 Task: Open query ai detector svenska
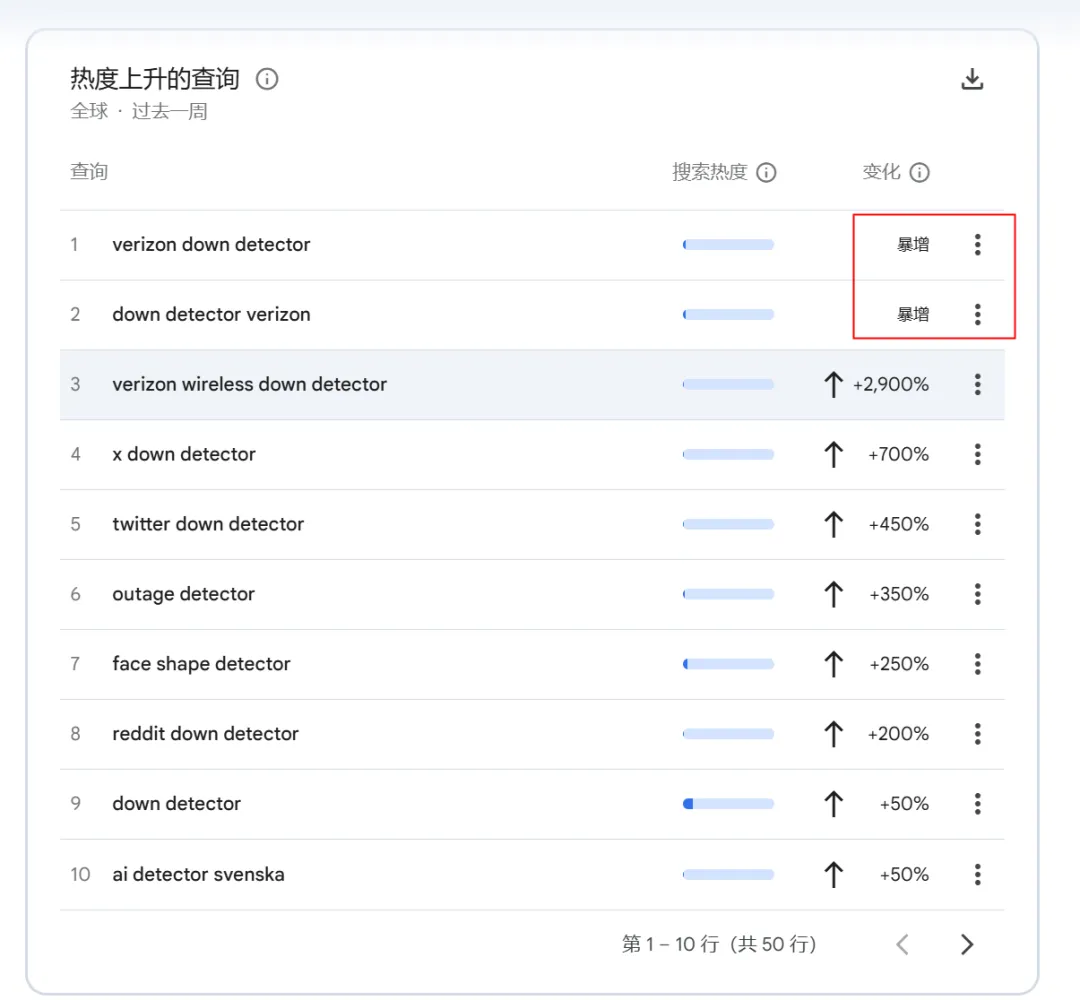pos(198,874)
